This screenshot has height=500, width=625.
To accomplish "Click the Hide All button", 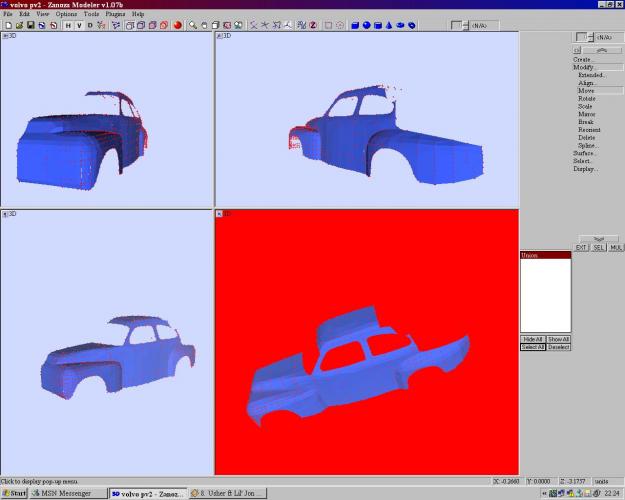I will [532, 339].
